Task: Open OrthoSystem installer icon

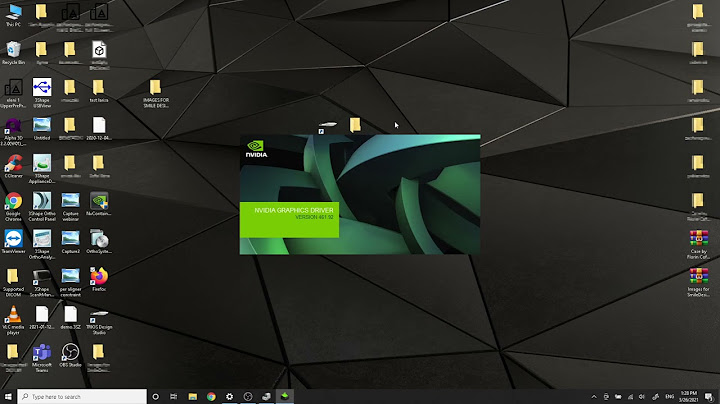Action: coord(99,242)
